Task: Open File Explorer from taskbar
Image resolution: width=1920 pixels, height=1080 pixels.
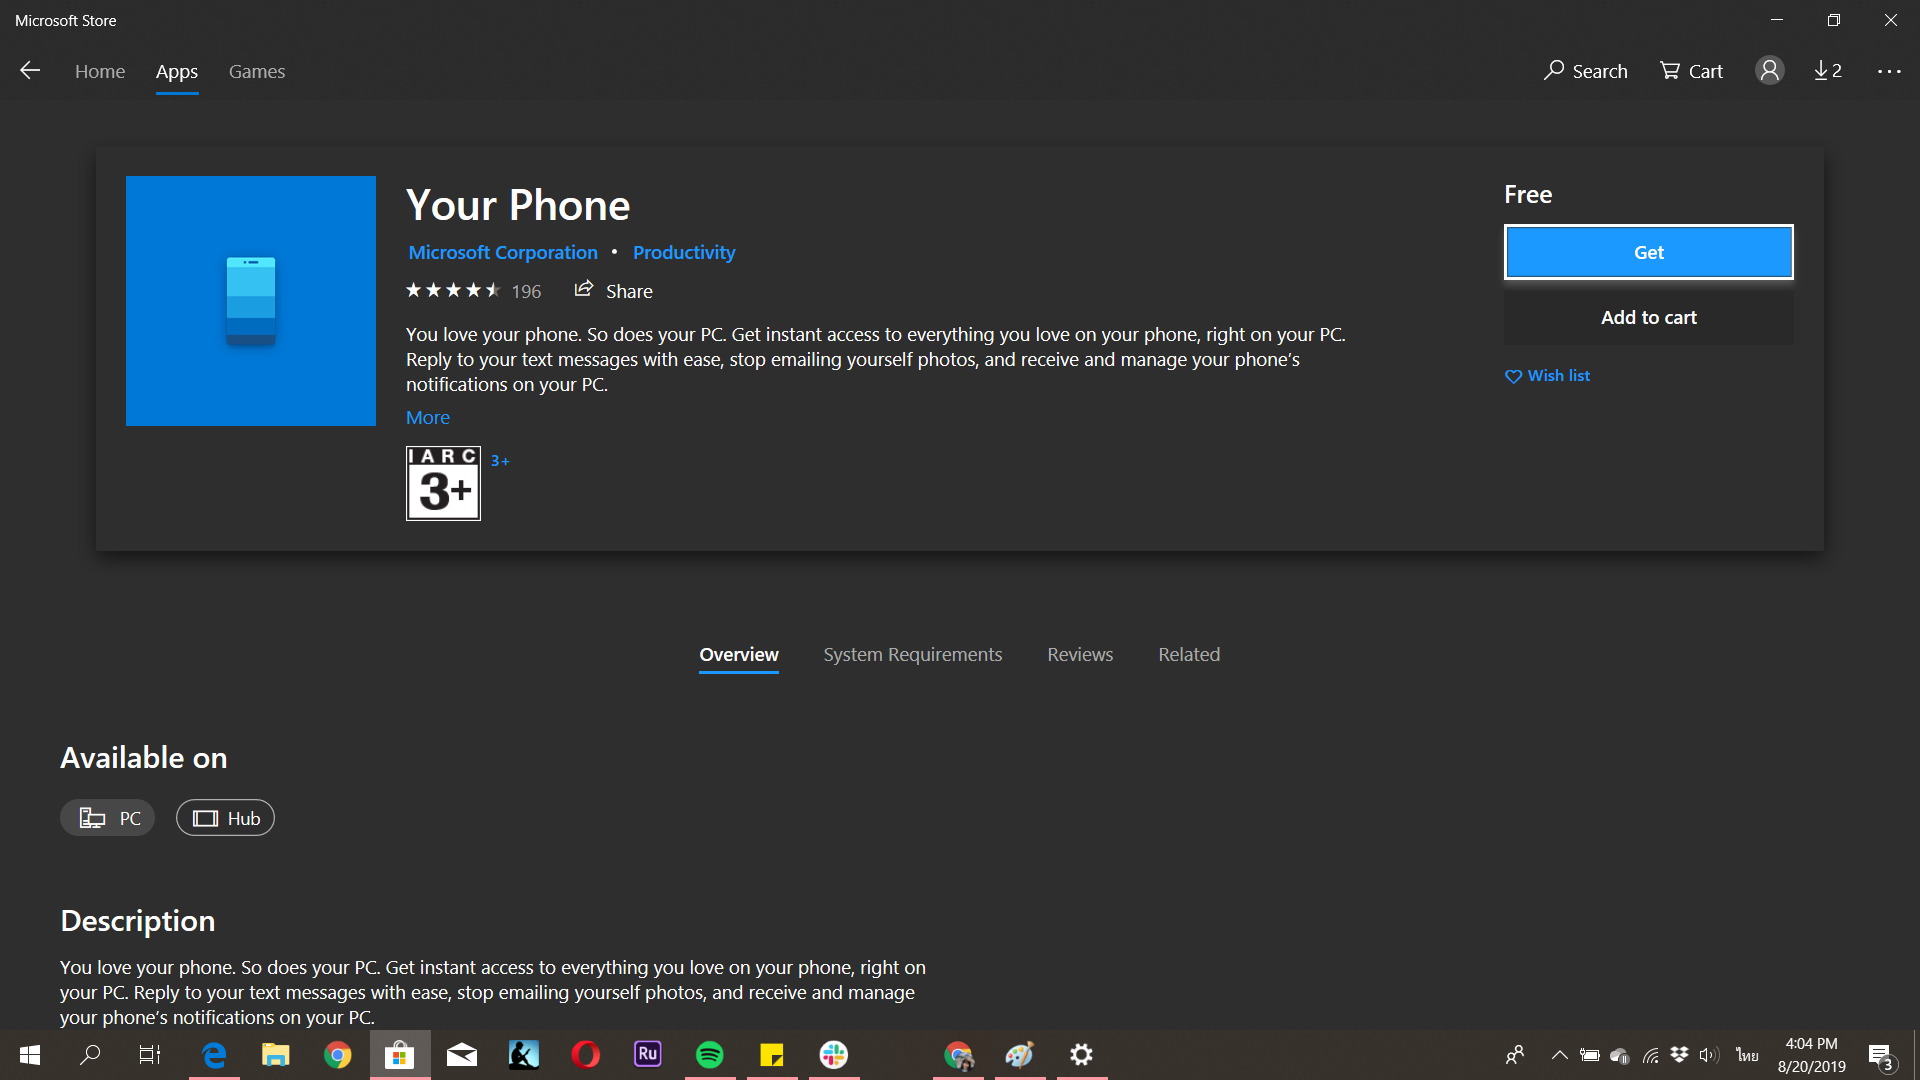Action: [x=276, y=1055]
